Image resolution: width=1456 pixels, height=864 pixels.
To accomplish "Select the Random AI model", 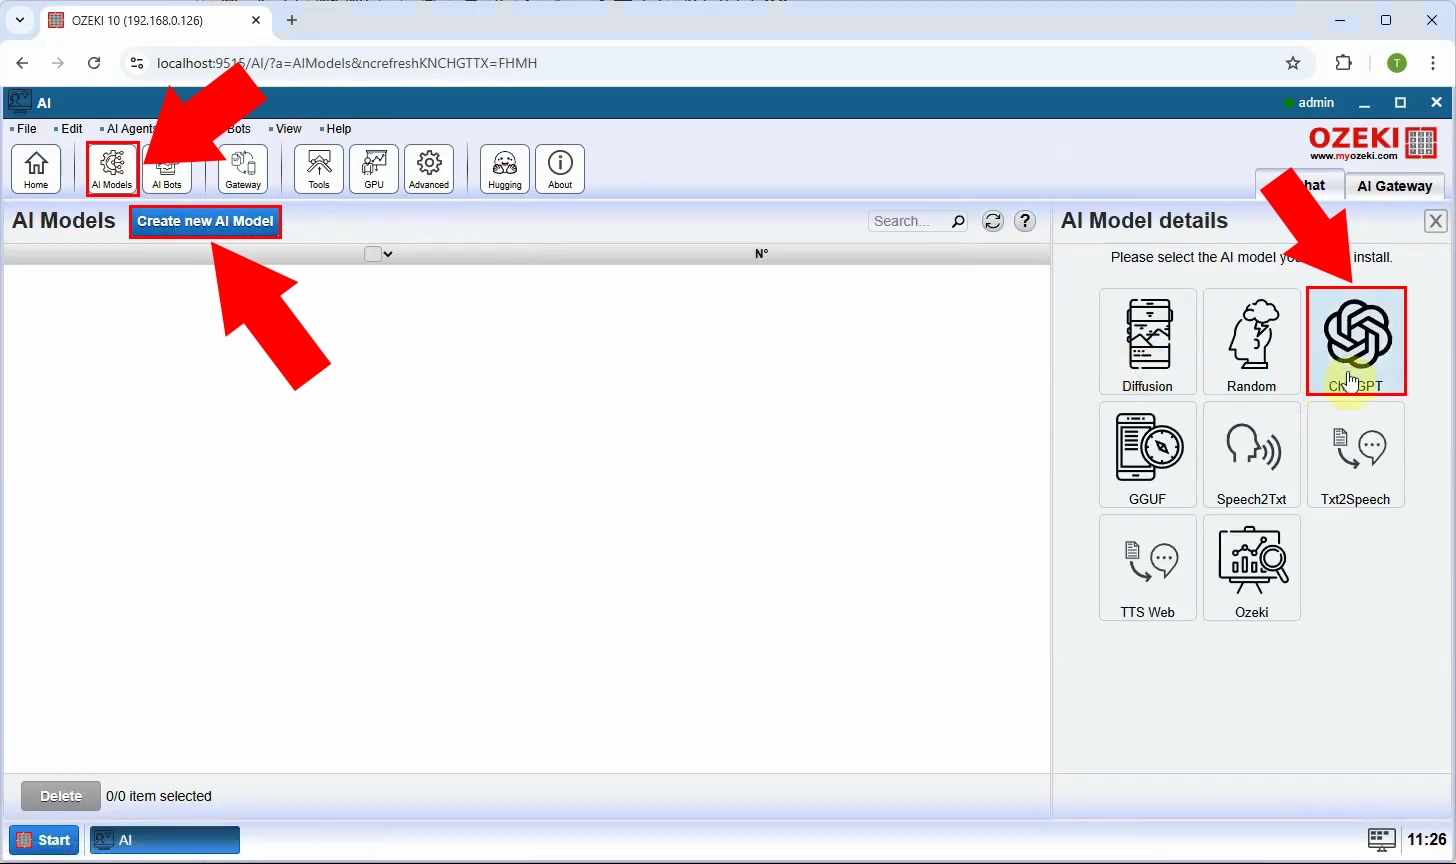I will (1251, 341).
